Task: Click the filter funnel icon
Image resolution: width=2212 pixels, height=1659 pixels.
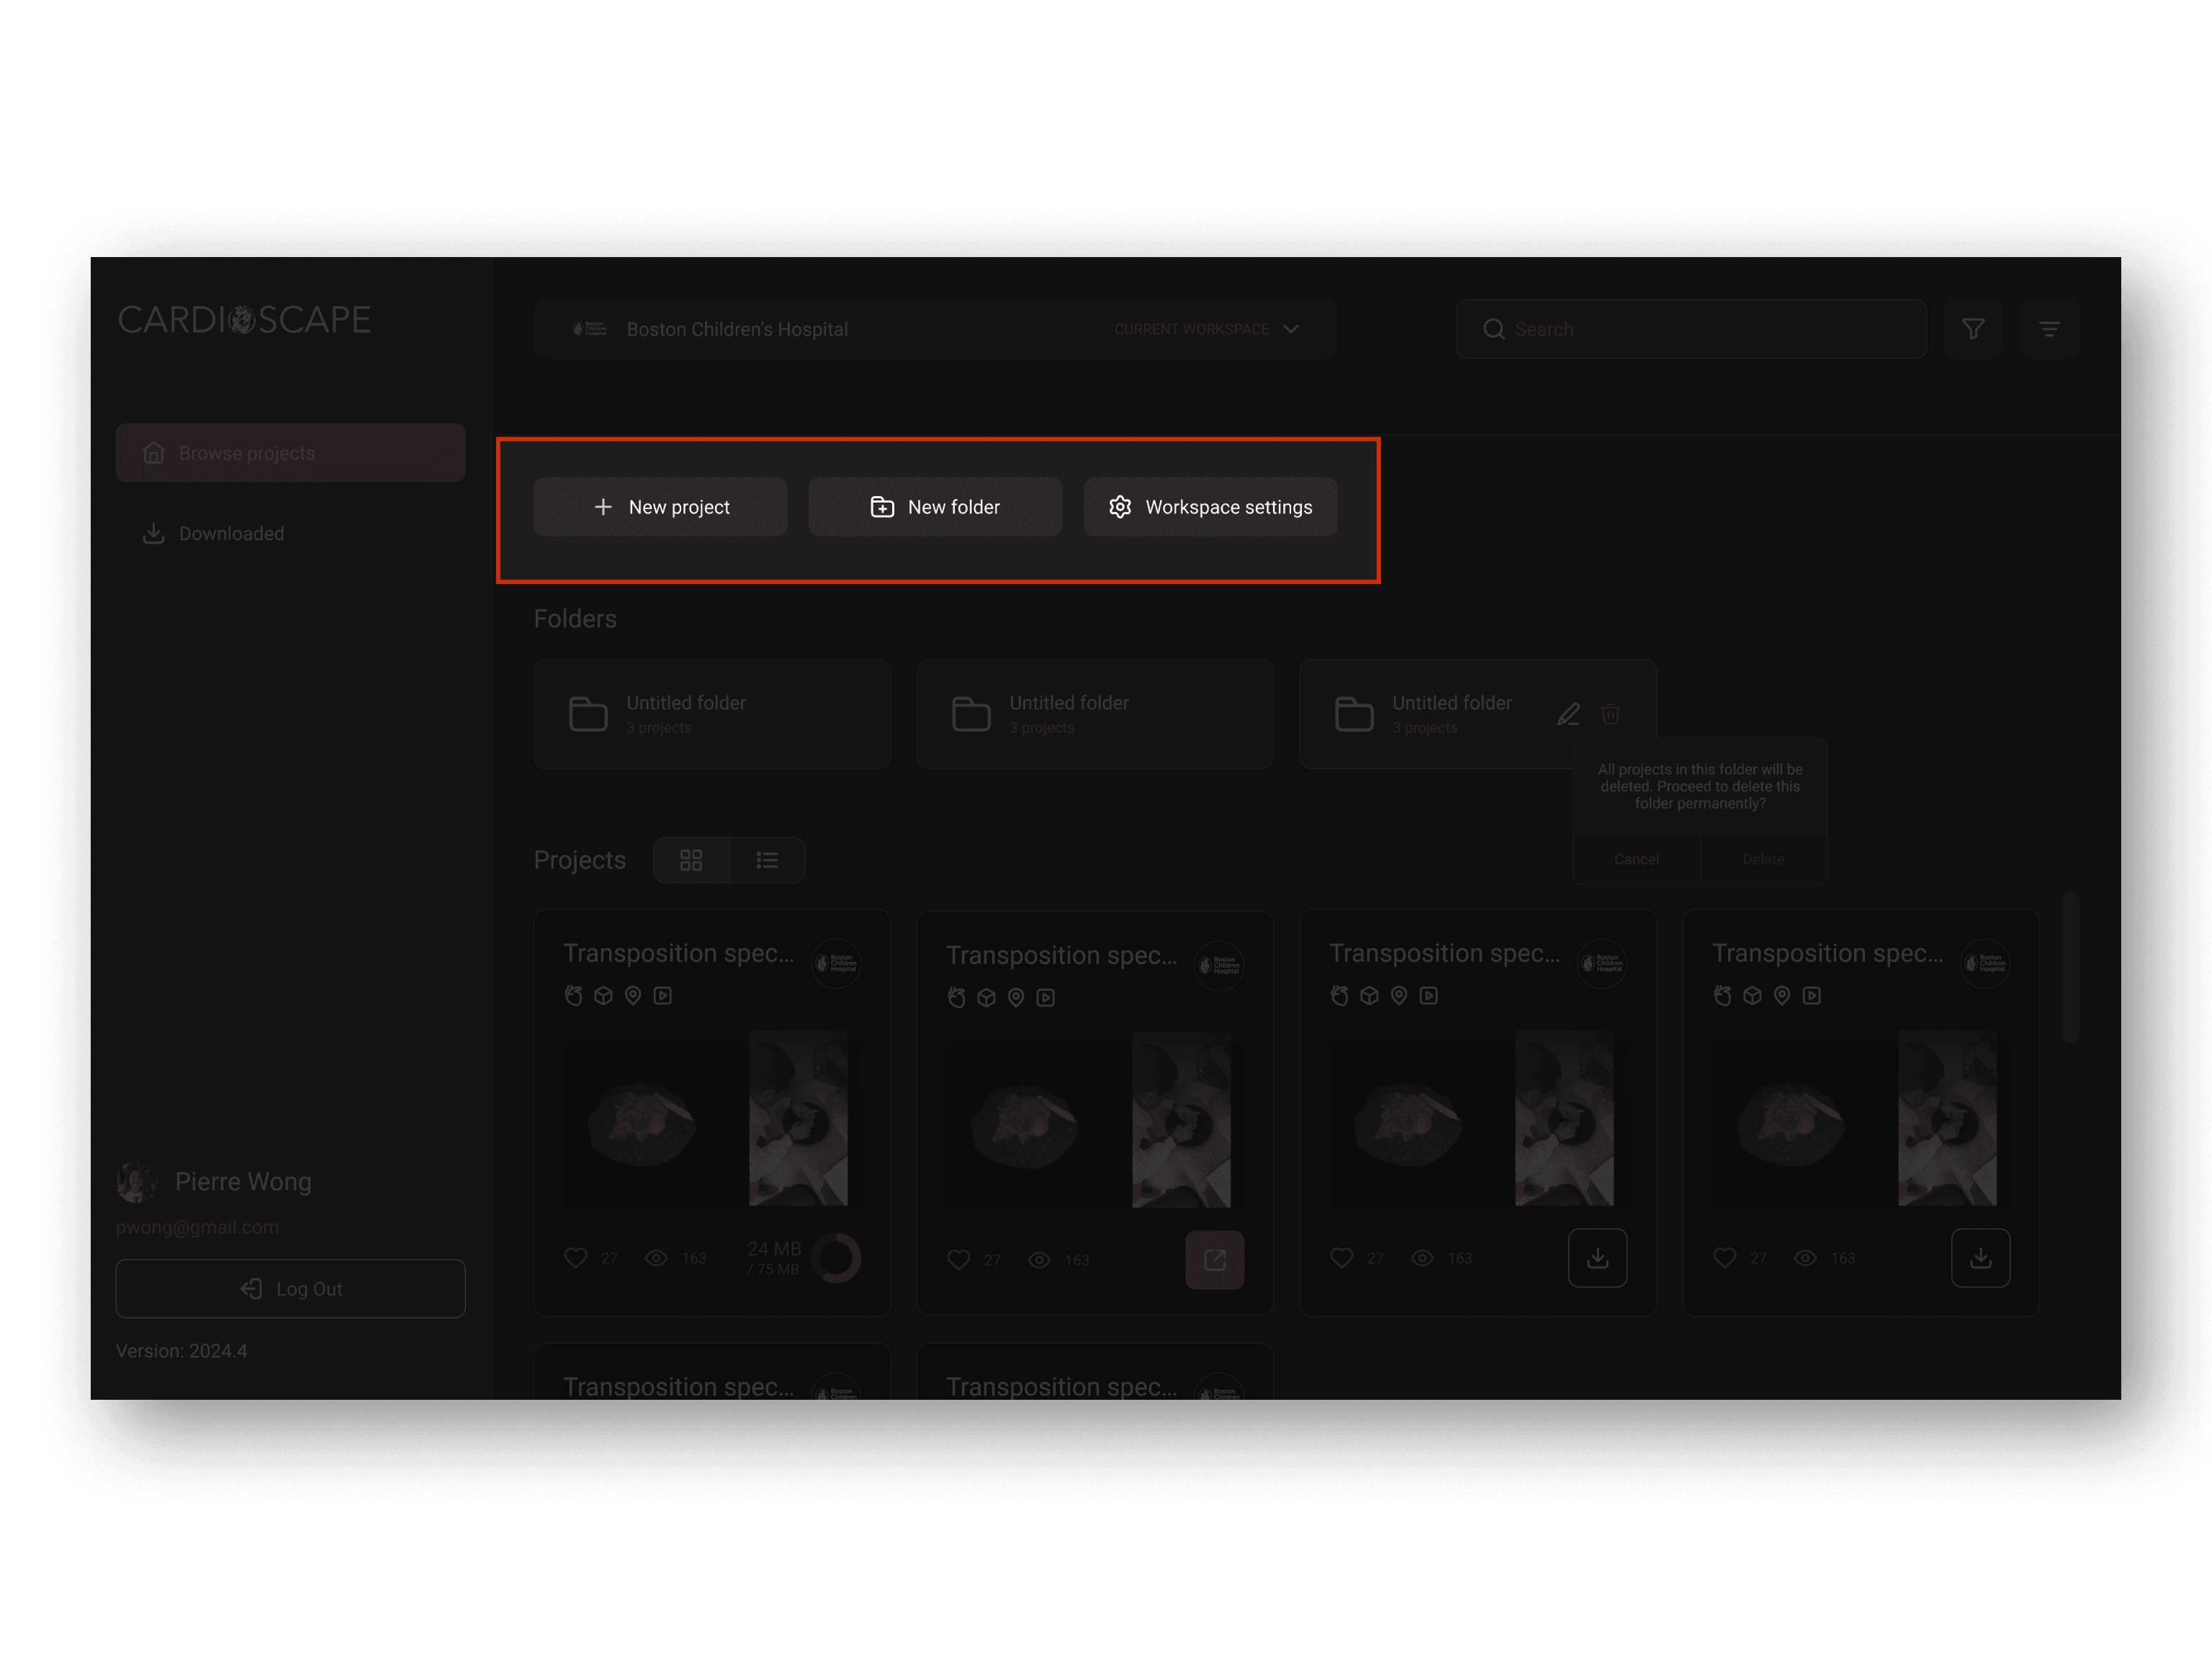Action: click(1973, 329)
